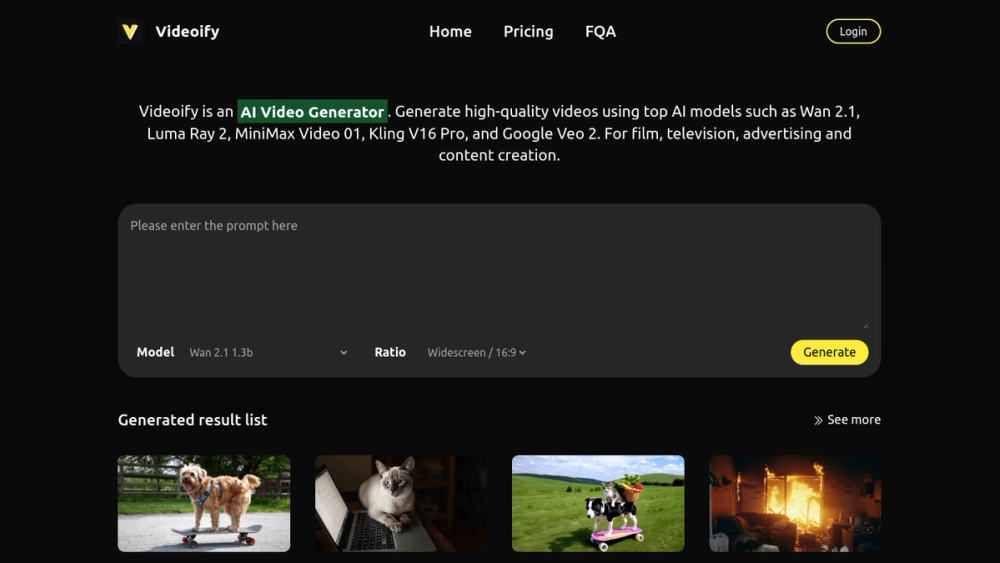Go to the Pricing page
The image size is (1000, 563).
[528, 31]
